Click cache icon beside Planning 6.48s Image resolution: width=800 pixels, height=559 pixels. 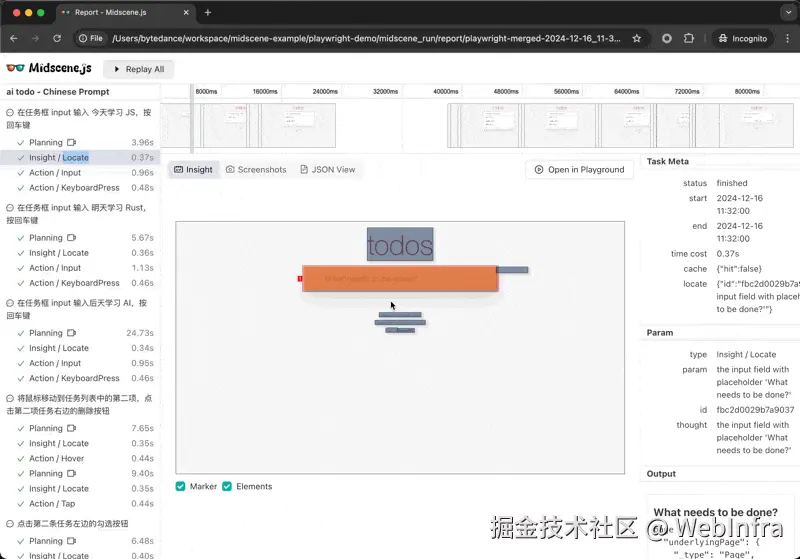(x=71, y=541)
